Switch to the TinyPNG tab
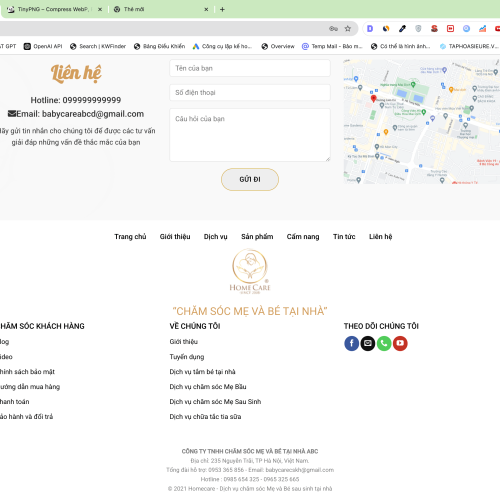Image resolution: width=500 pixels, height=500 pixels. [55, 9]
